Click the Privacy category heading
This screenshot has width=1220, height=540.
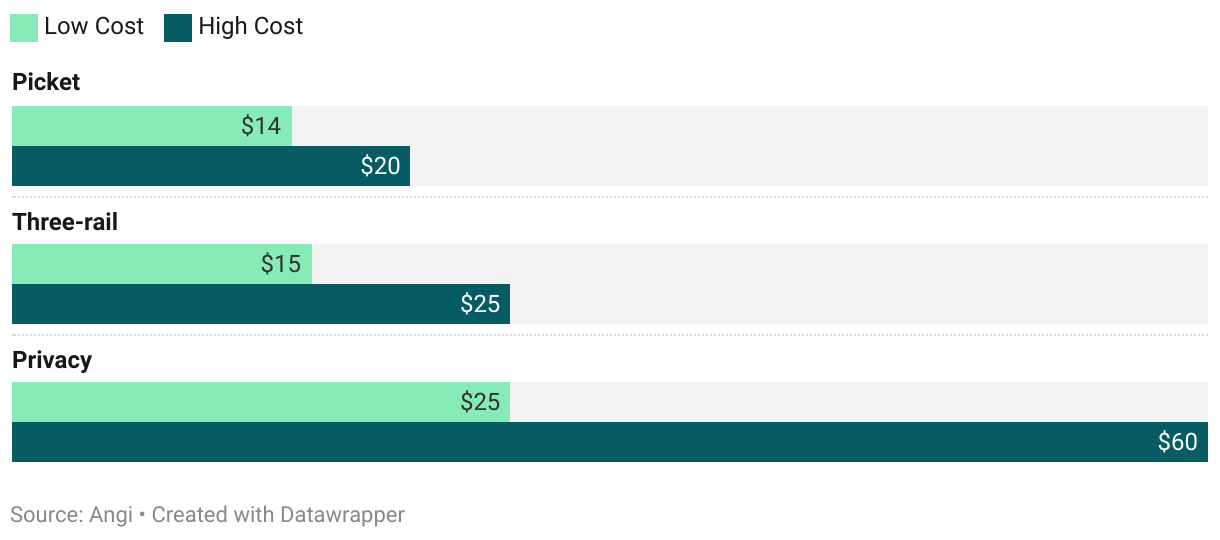(52, 360)
